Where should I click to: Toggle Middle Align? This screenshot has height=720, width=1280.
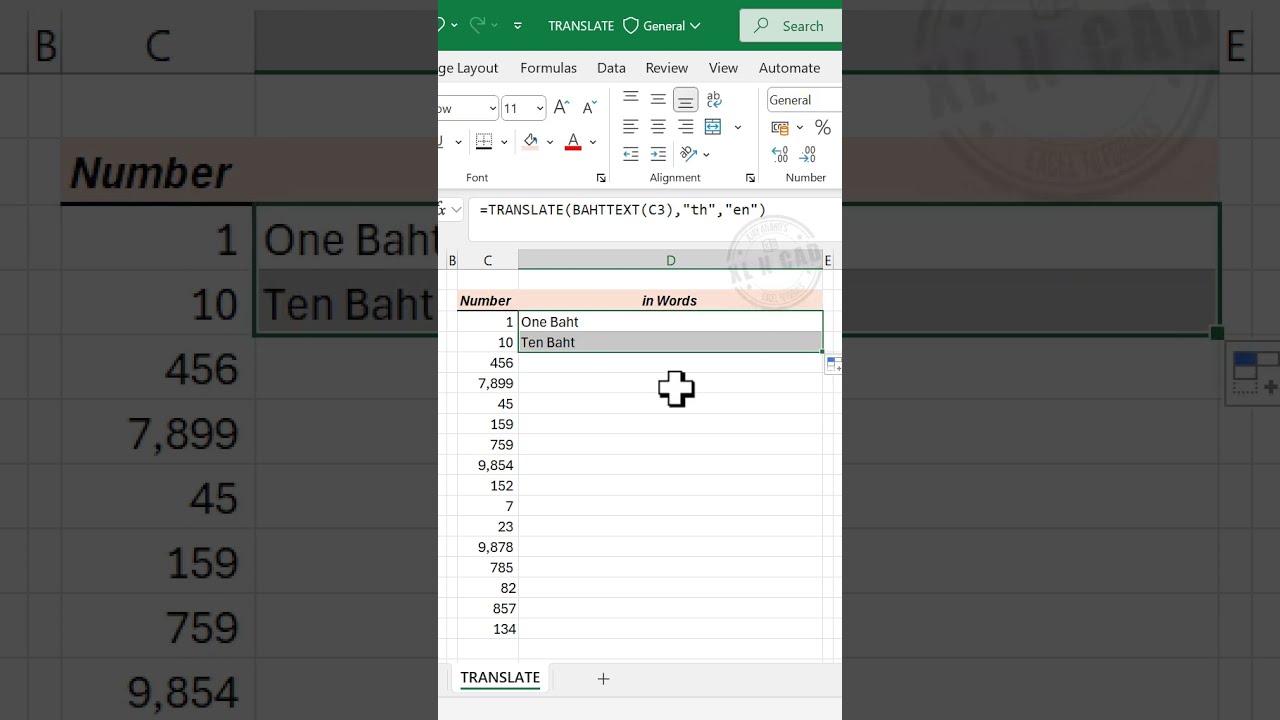(658, 98)
